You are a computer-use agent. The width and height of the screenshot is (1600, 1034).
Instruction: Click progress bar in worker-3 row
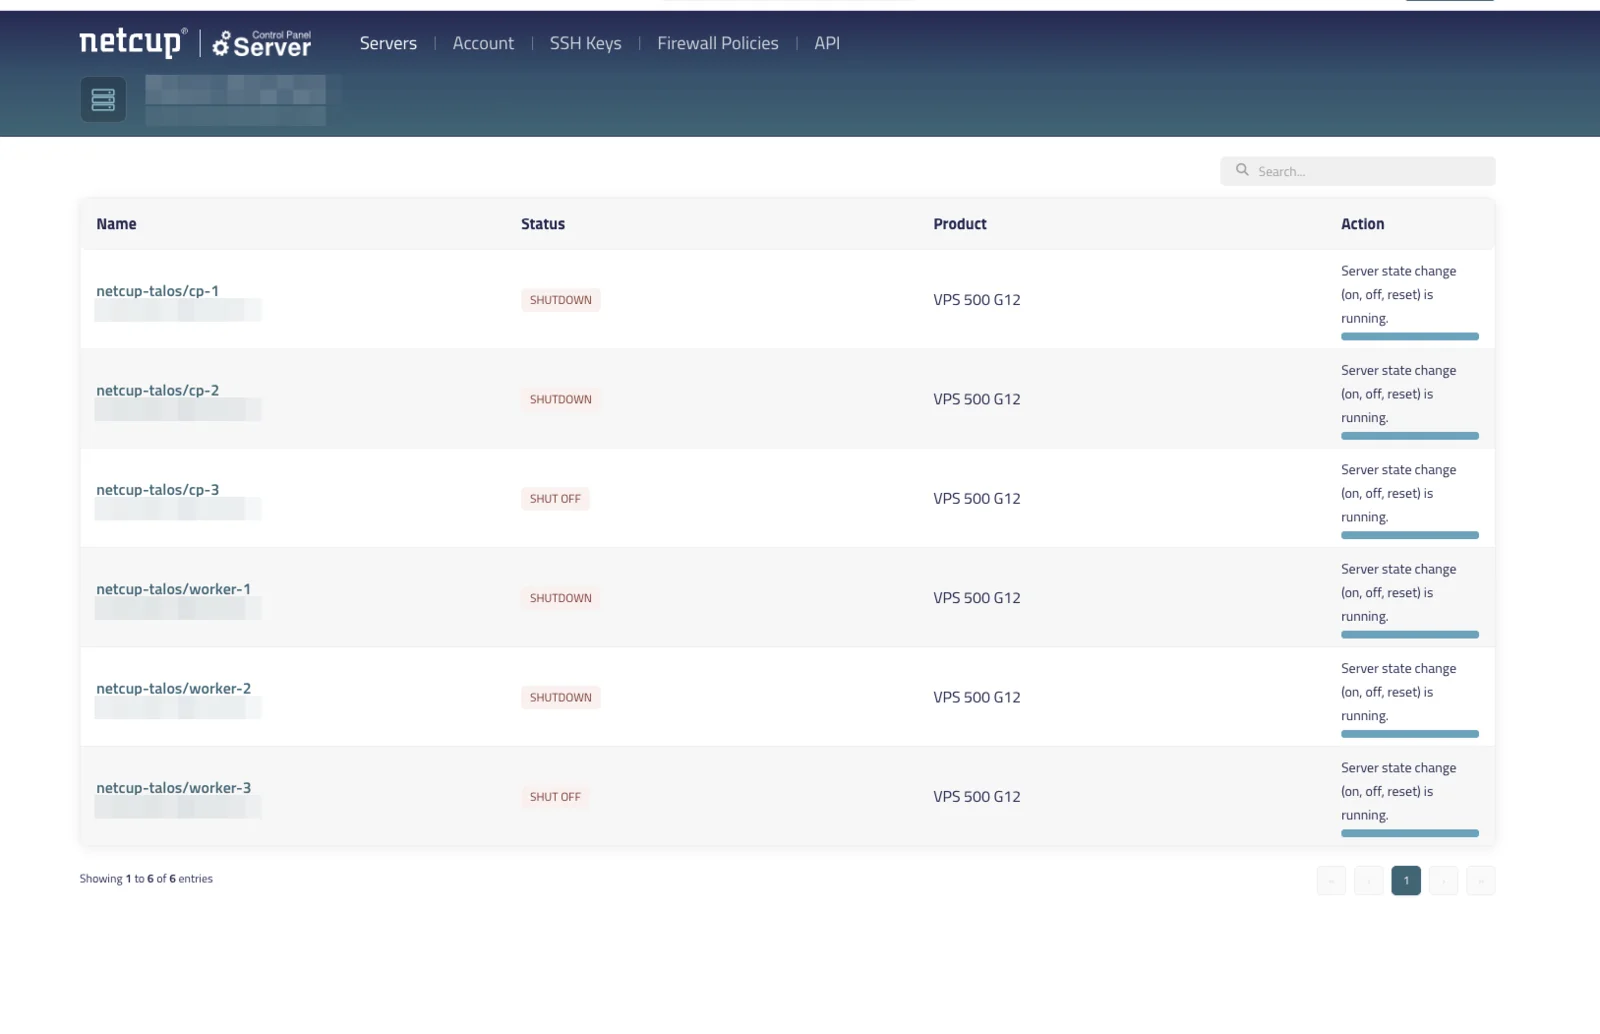pos(1409,833)
